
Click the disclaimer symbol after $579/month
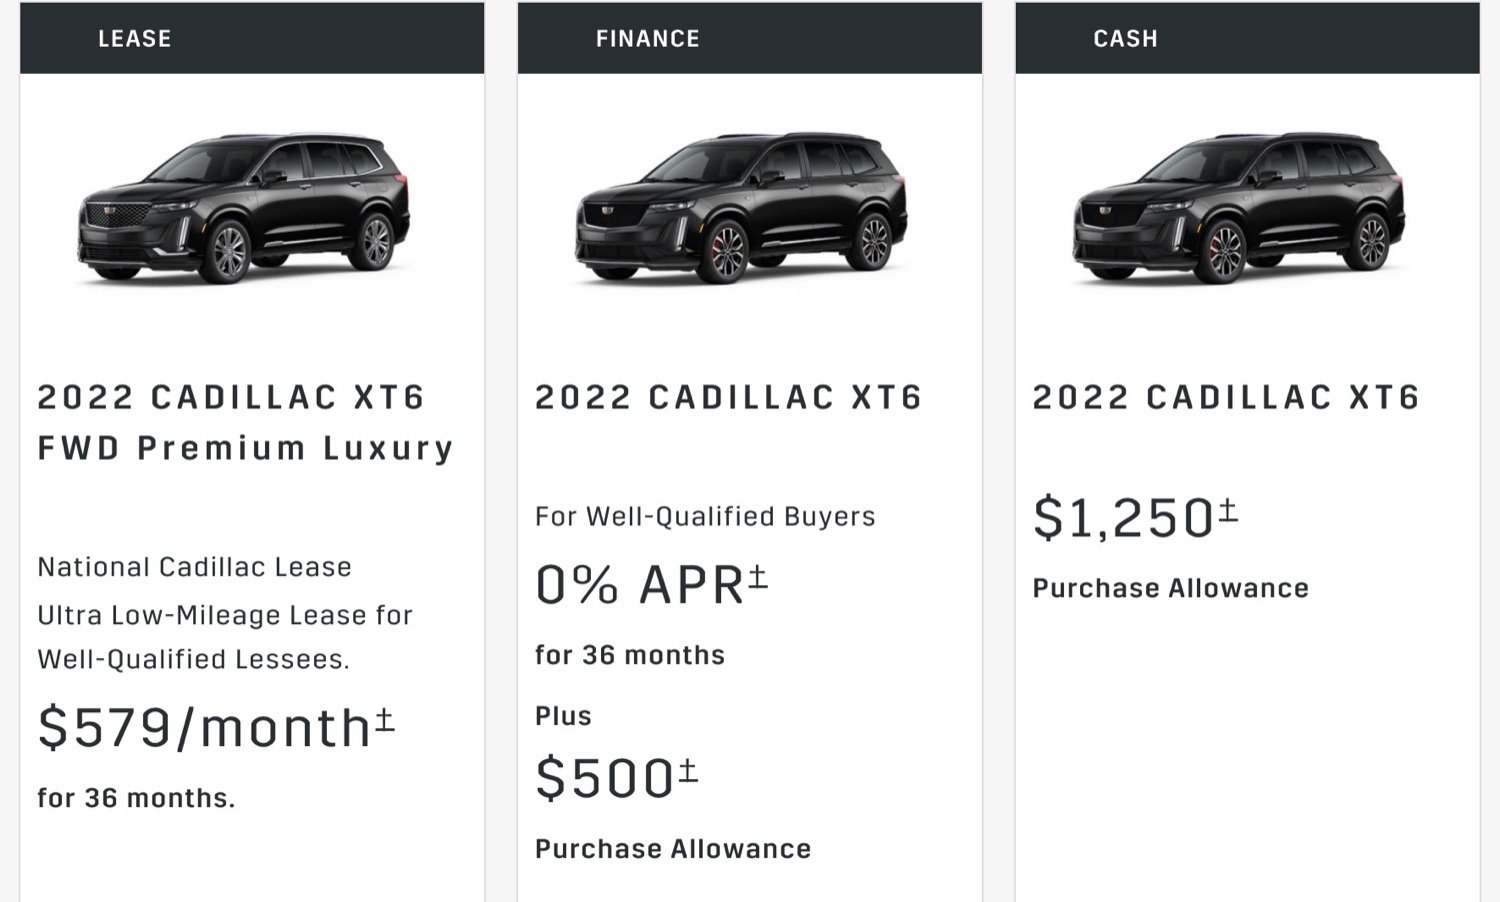[385, 720]
